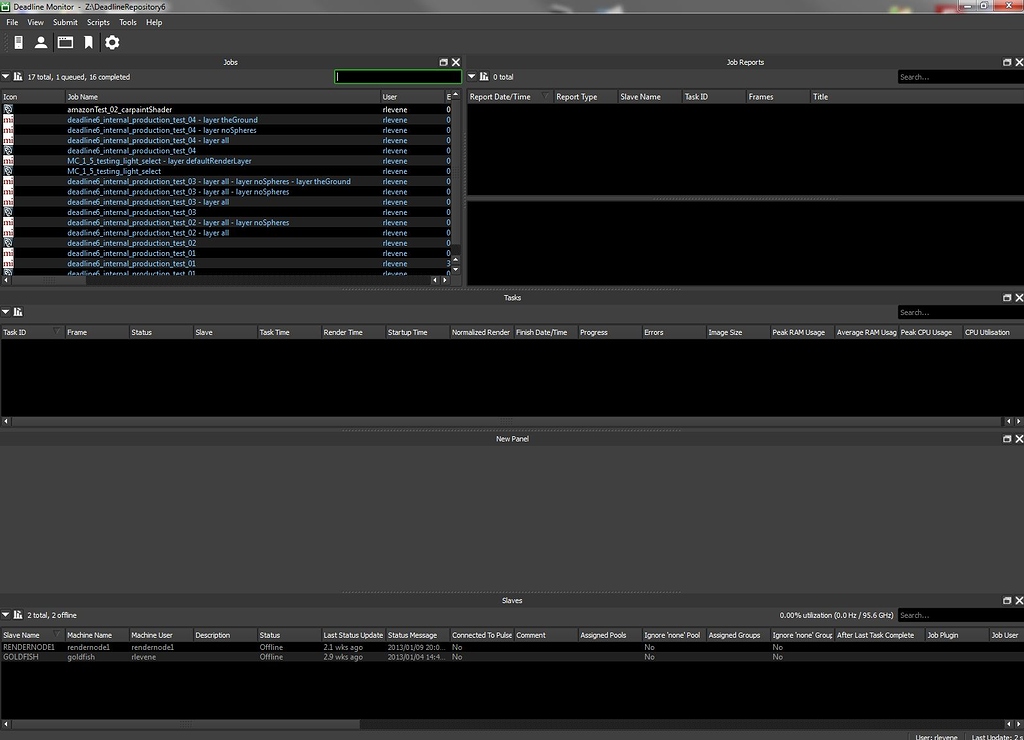
Task: Click the mobile device icon in toolbar
Action: 18,42
